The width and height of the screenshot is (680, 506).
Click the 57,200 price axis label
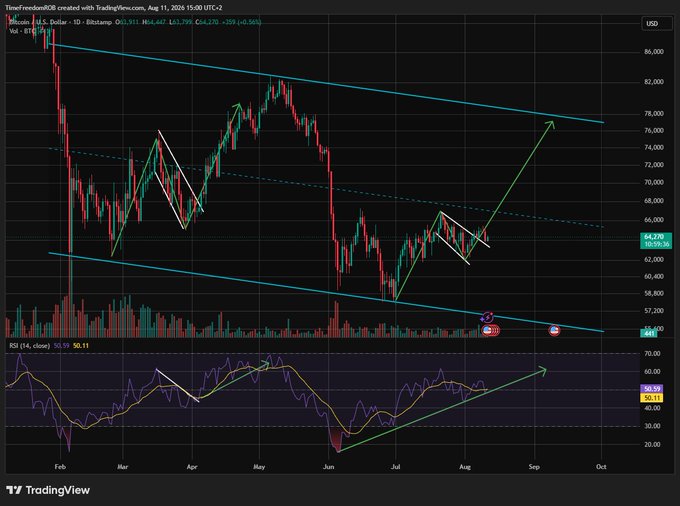(x=654, y=311)
